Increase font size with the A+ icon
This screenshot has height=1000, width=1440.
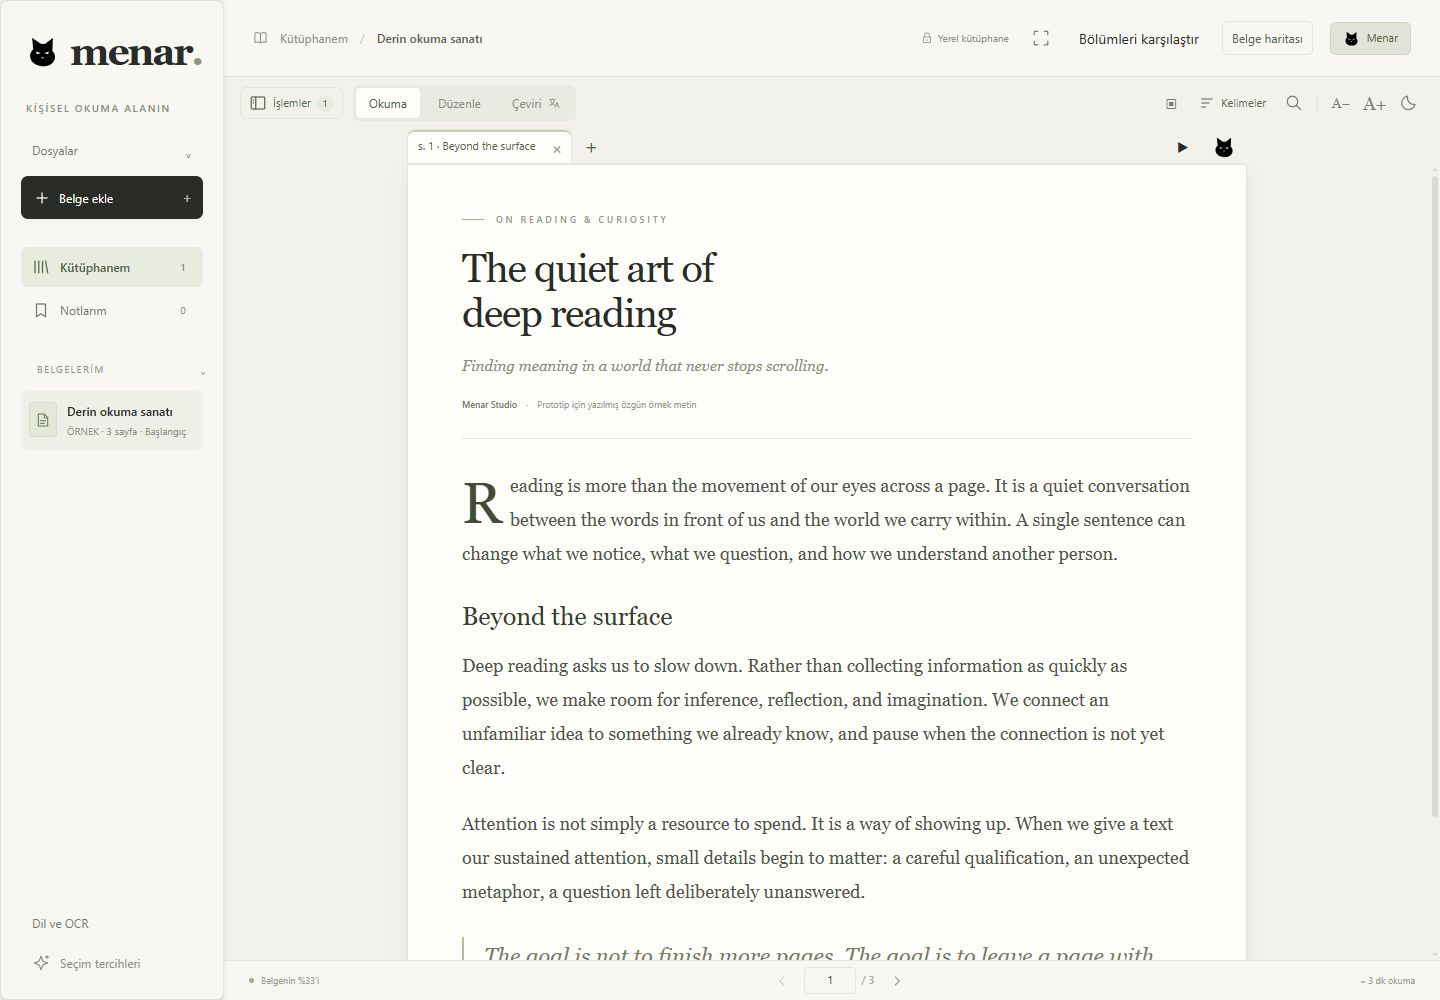(x=1375, y=103)
